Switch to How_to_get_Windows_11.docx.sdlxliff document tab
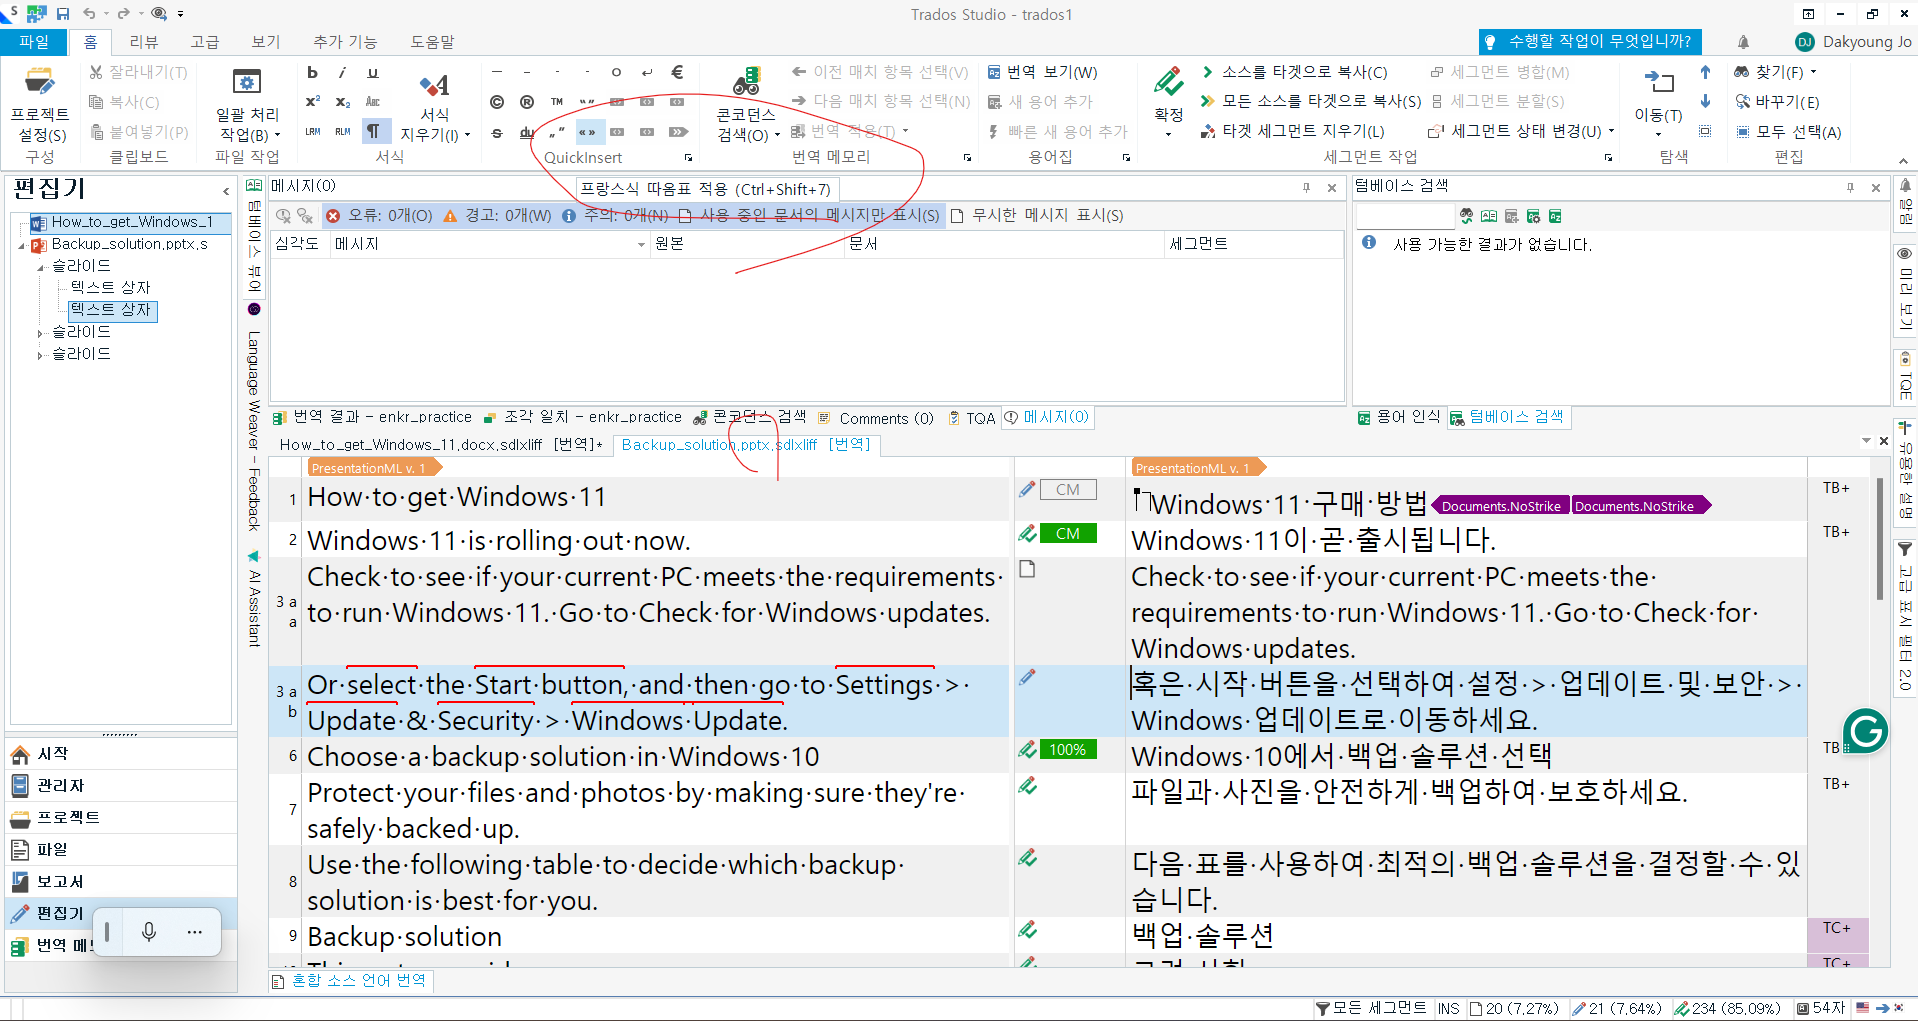The width and height of the screenshot is (1918, 1021). (x=441, y=444)
